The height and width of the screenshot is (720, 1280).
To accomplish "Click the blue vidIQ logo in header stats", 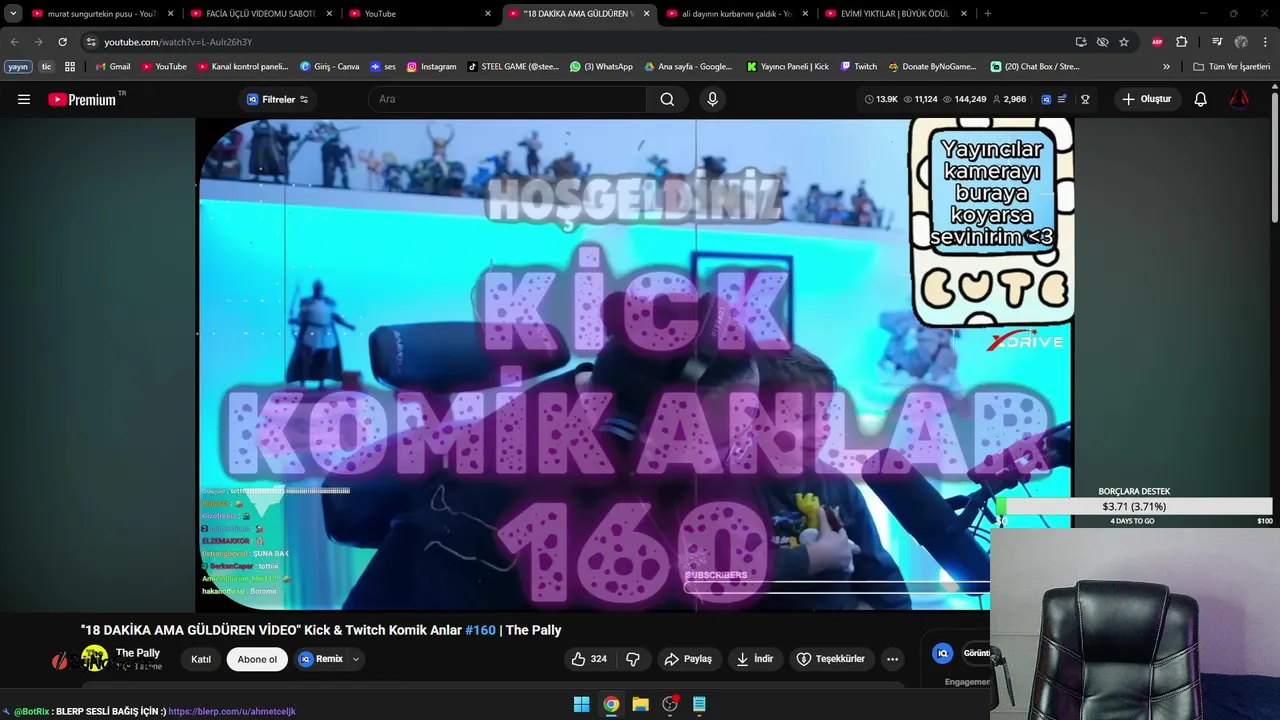I will tap(1046, 99).
